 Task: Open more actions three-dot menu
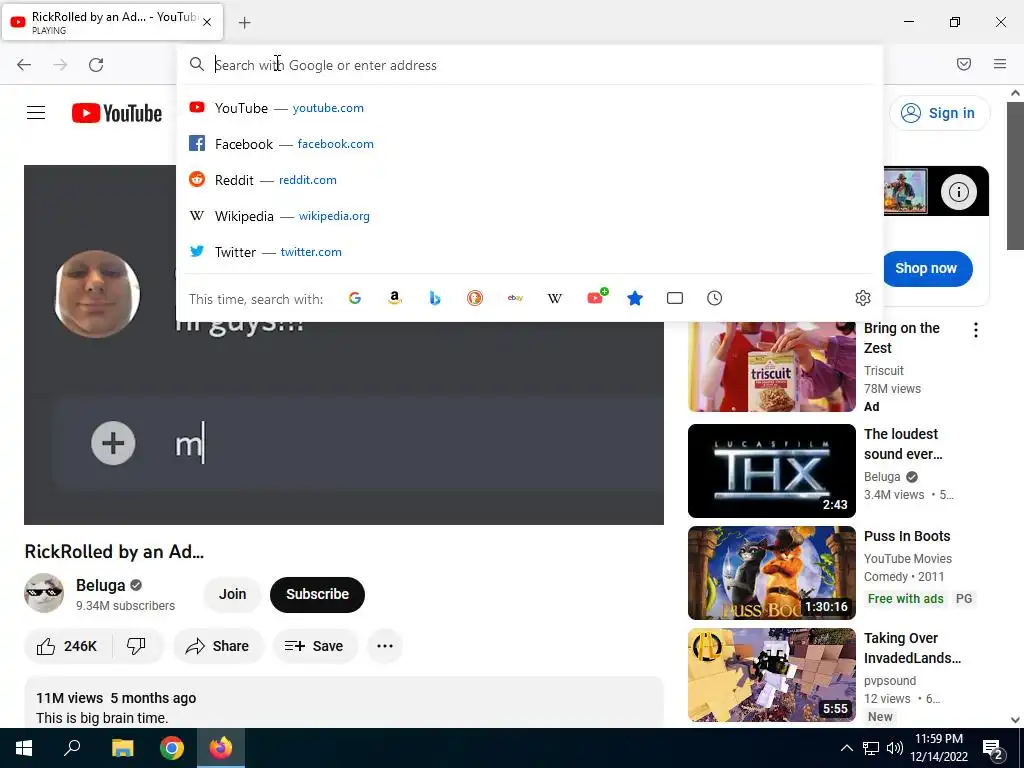(x=385, y=646)
